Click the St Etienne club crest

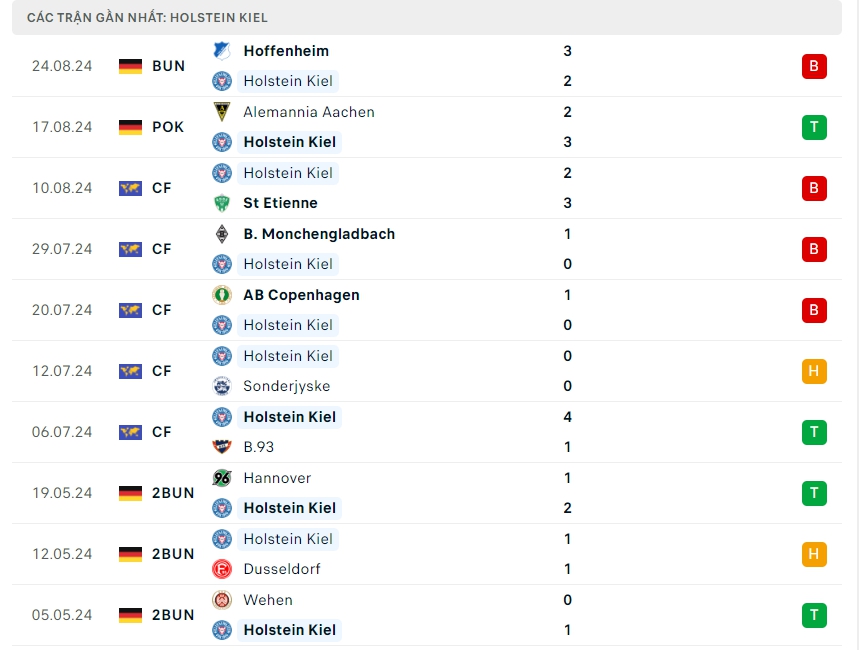pos(222,203)
